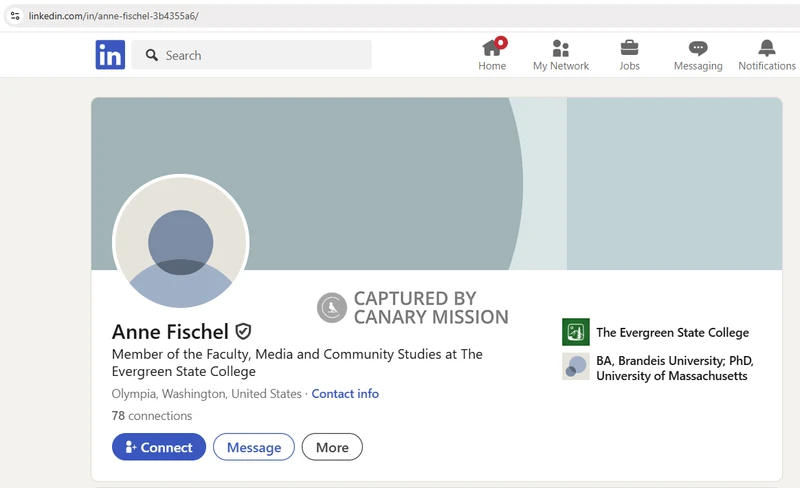Click The Evergreen State College logo icon
800x488 pixels.
[576, 332]
